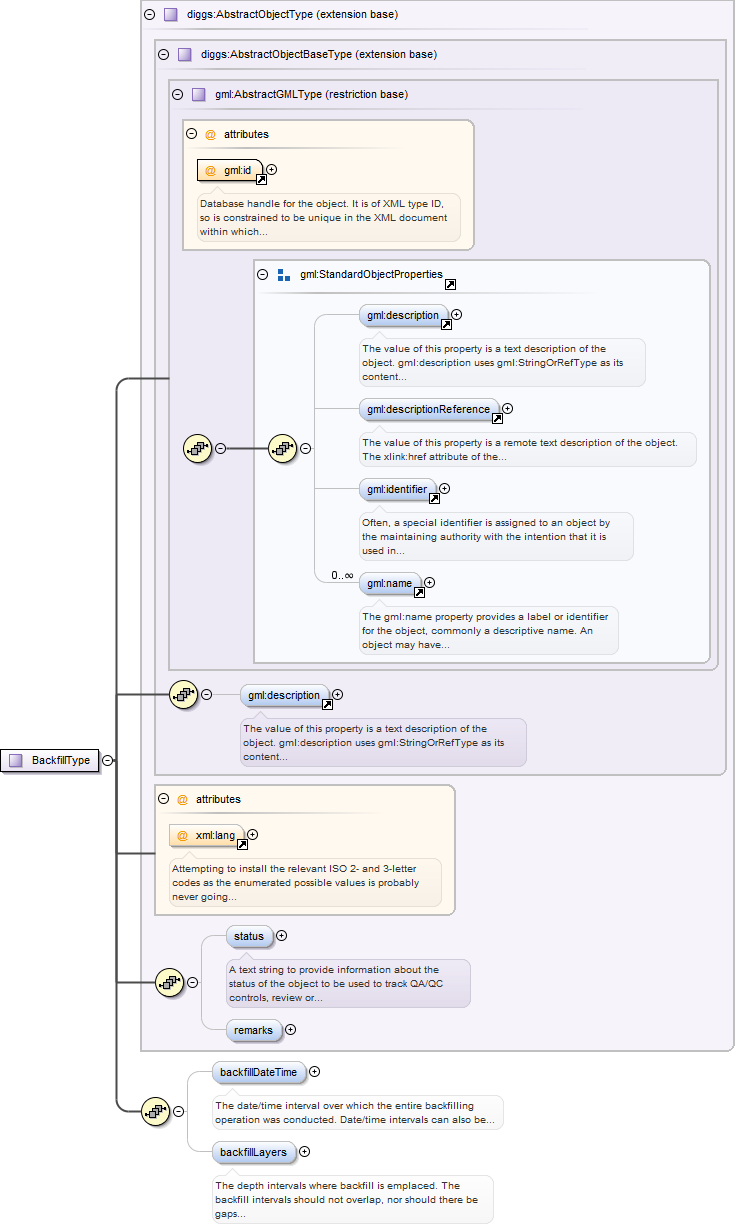Click the purple type icon in BackfillType

point(16,761)
